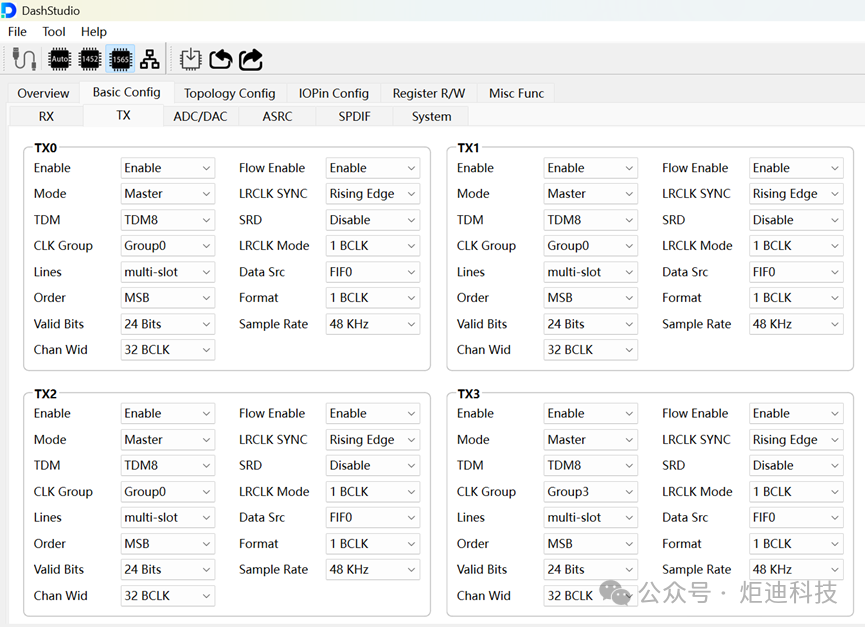Viewport: 865px width, 627px height.
Task: Select the 1565 chip icon
Action: pyautogui.click(x=120, y=59)
